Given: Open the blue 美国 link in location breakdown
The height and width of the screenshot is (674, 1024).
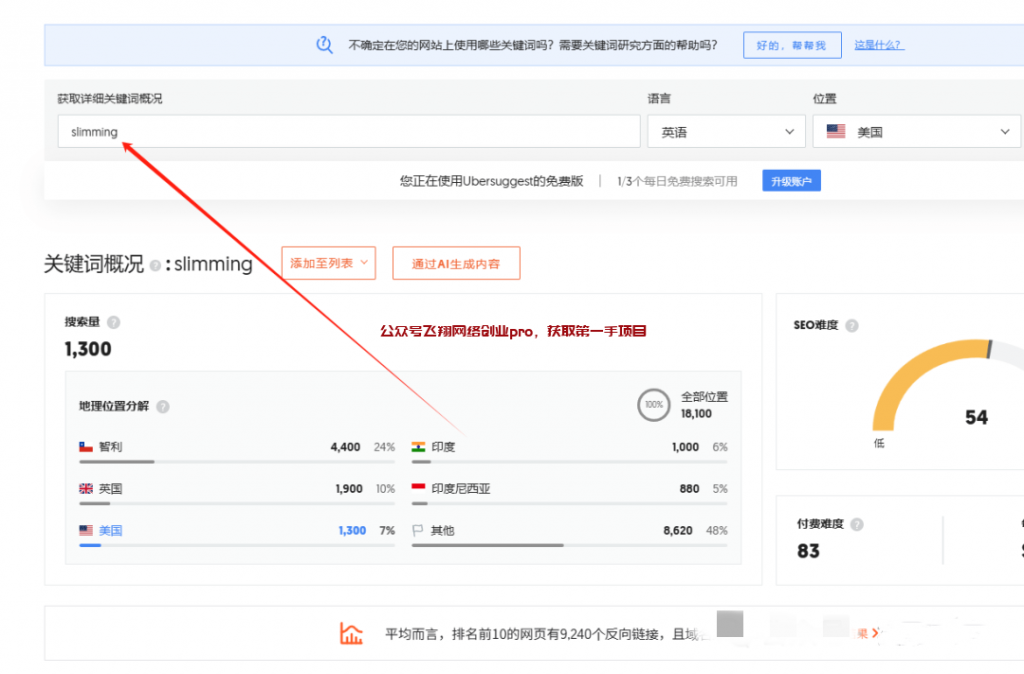Looking at the screenshot, I should pyautogui.click(x=109, y=531).
